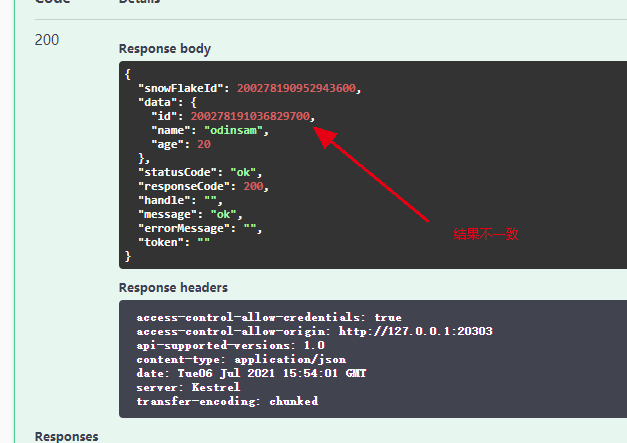Click the access-control-allow-origin URL
The height and width of the screenshot is (443, 627).
tap(415, 331)
